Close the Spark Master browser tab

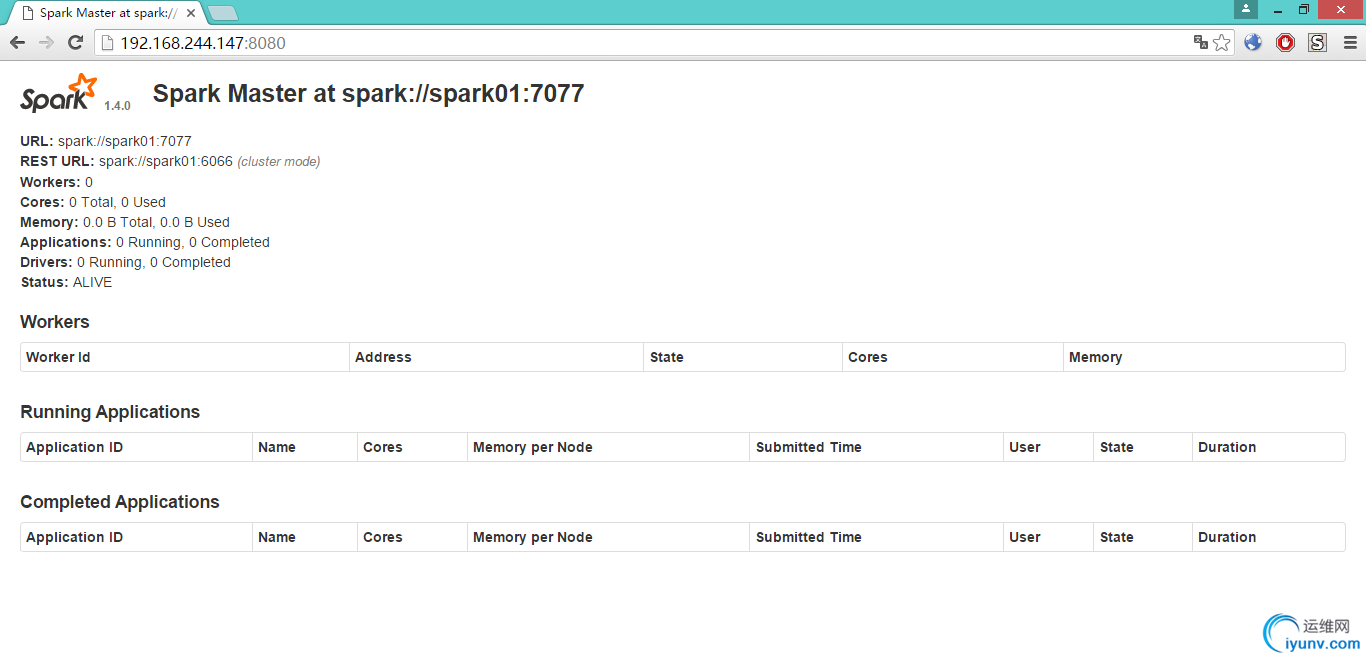(191, 13)
